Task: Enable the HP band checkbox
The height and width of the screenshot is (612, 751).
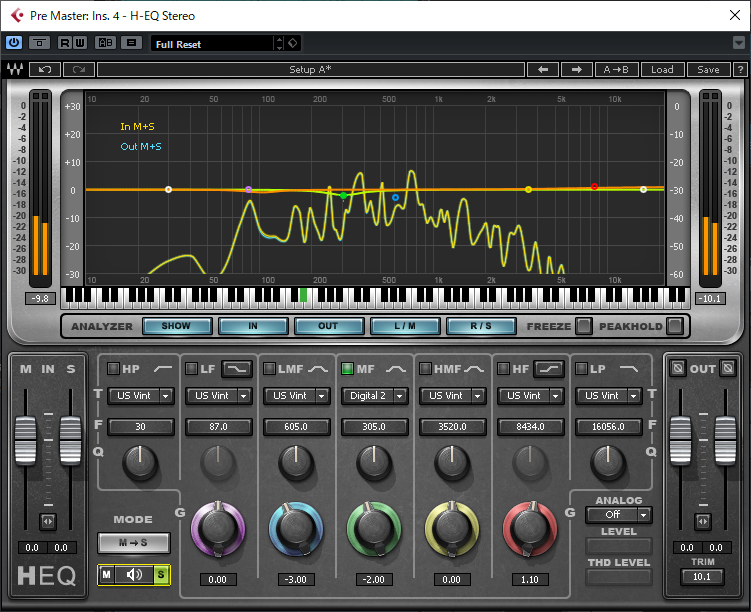Action: (x=113, y=369)
